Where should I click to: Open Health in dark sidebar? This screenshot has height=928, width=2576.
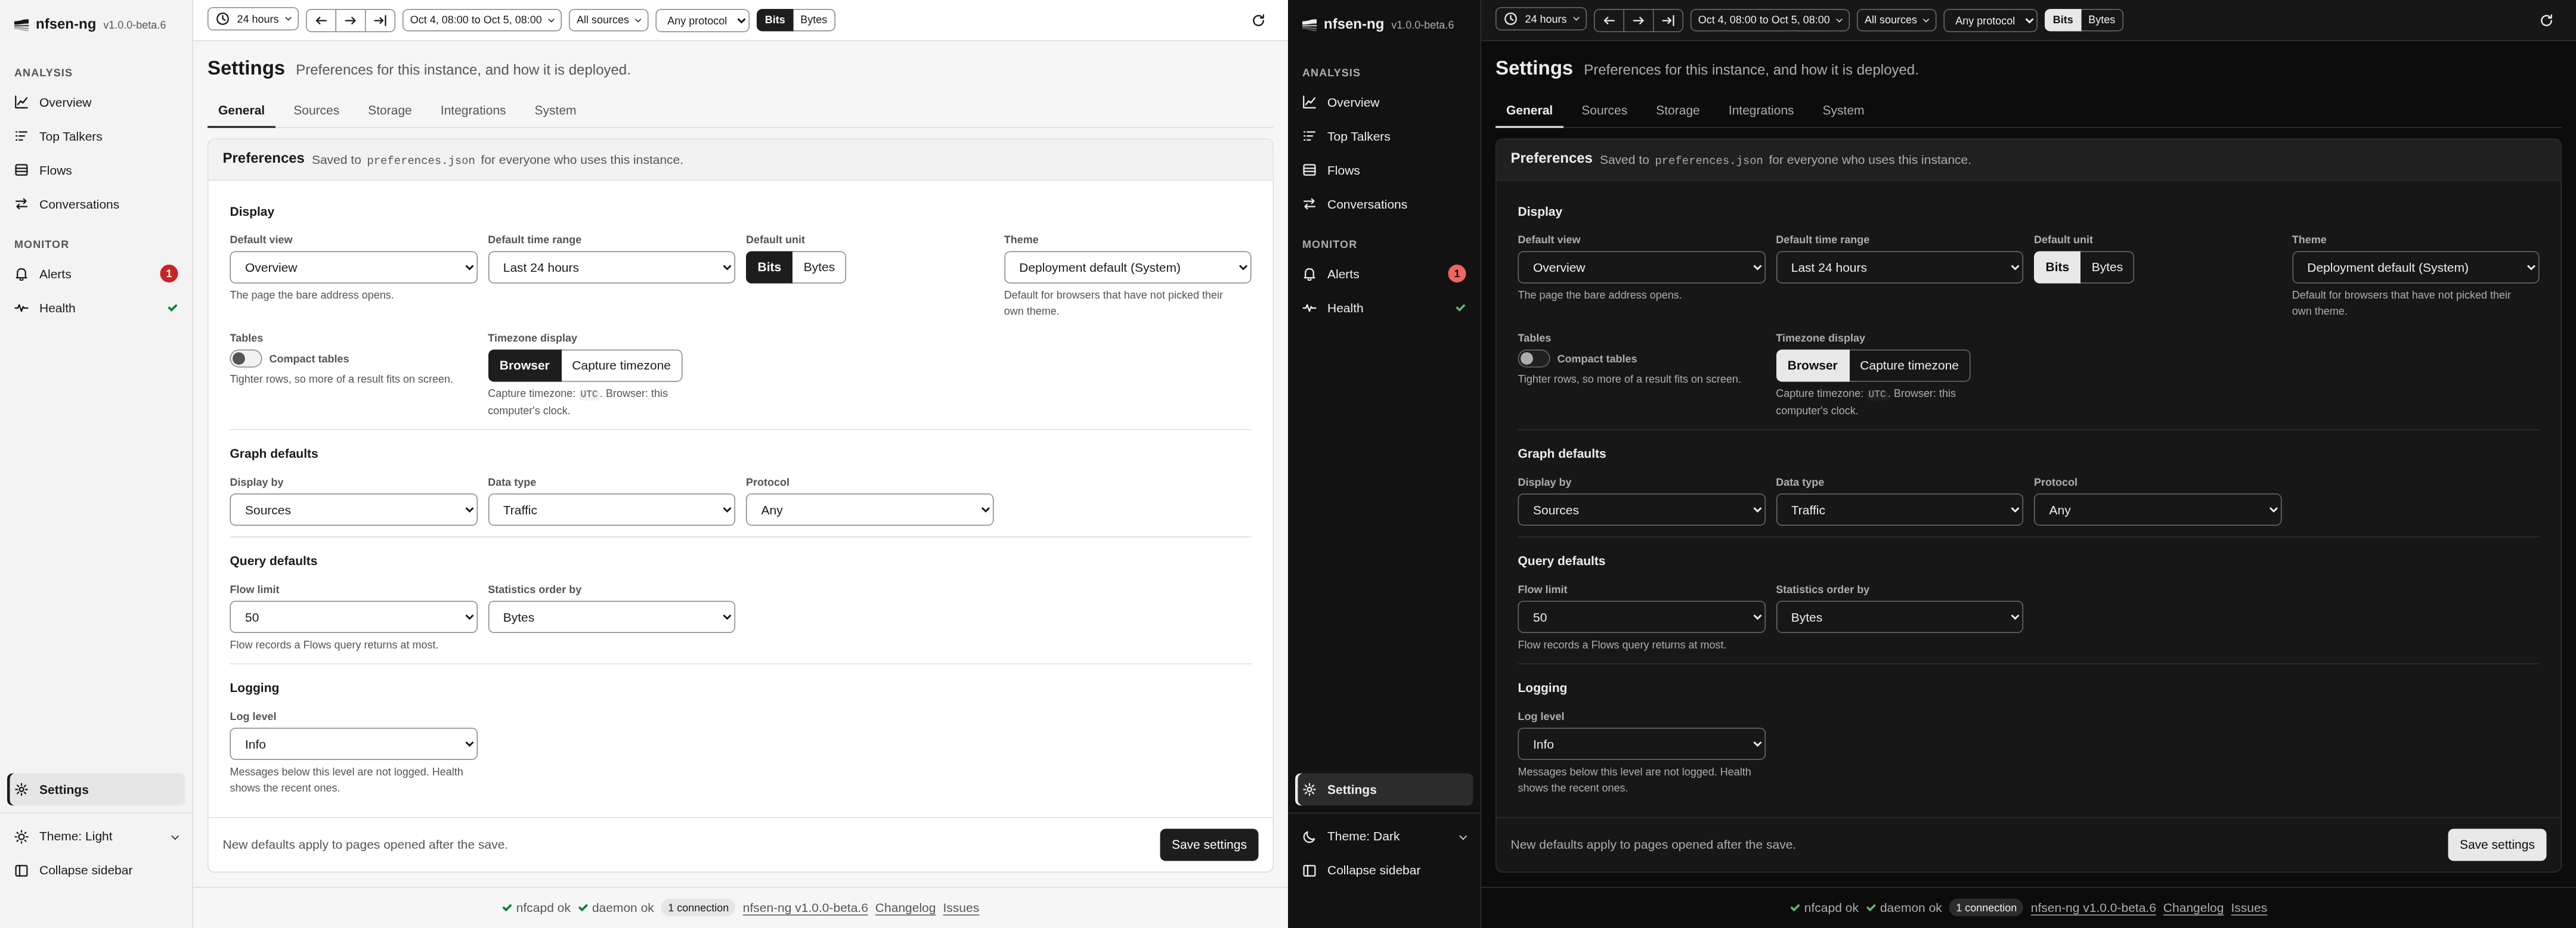[x=1384, y=308]
